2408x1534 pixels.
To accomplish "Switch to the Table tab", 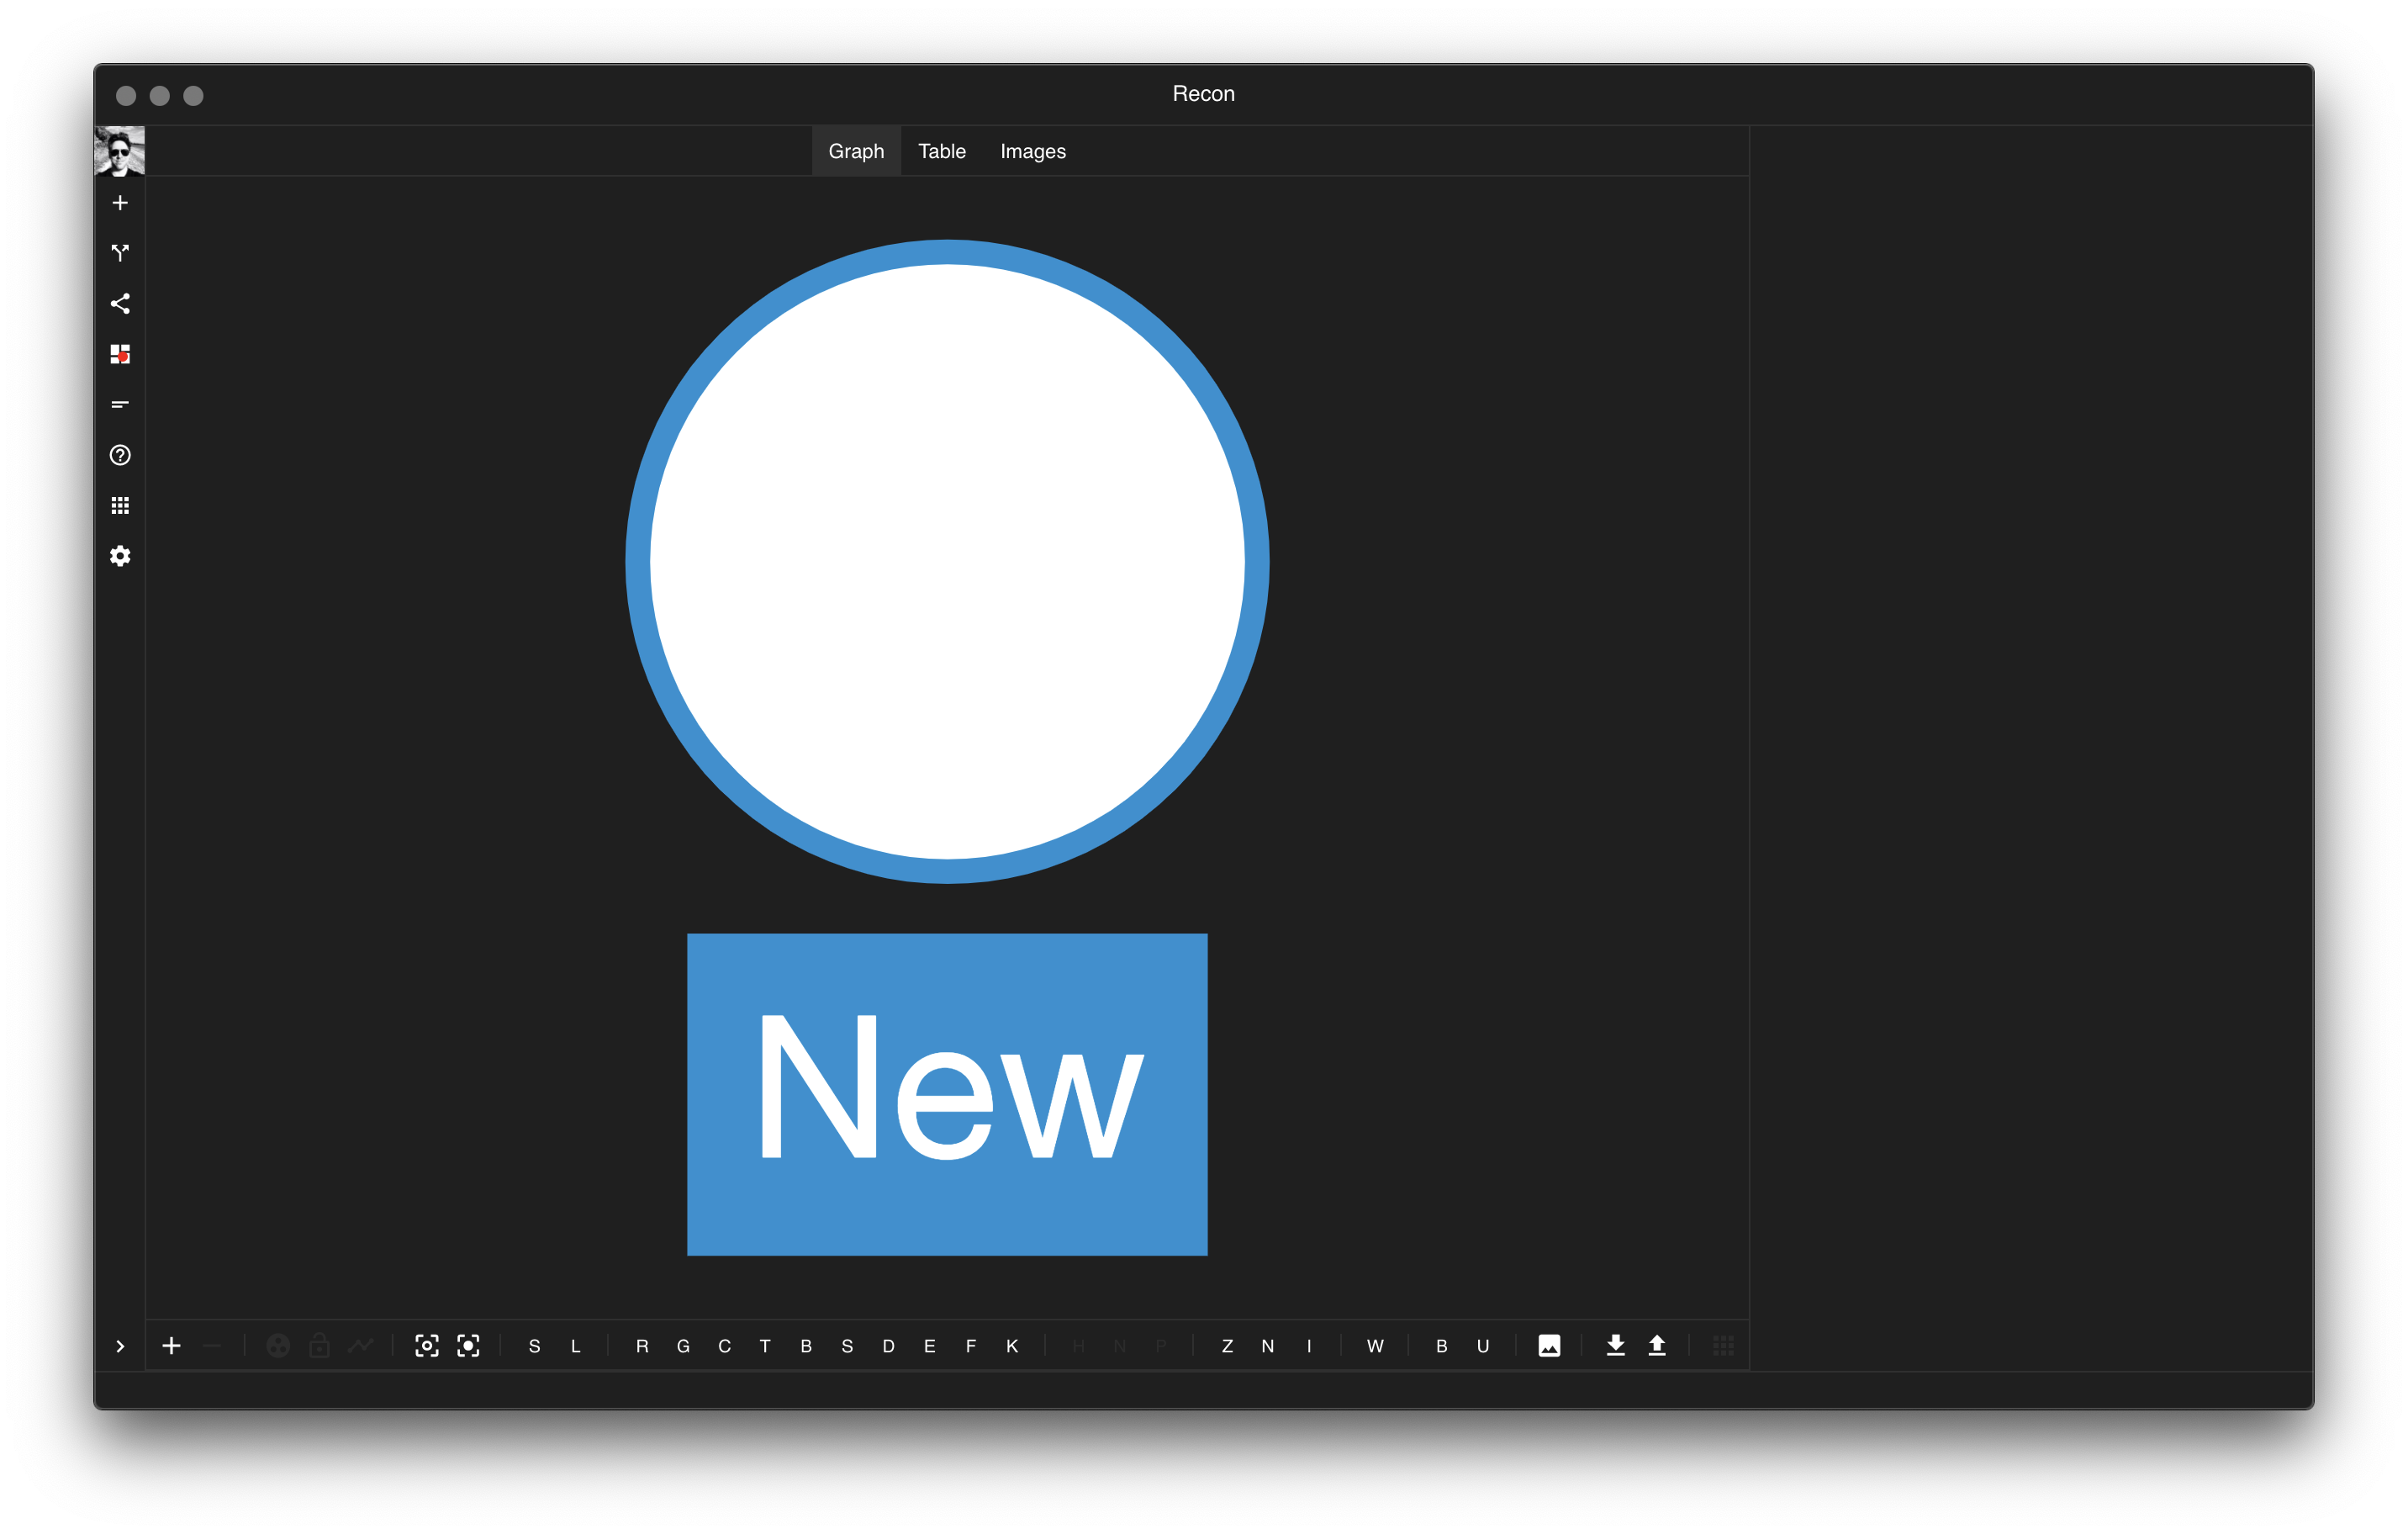I will 941,151.
